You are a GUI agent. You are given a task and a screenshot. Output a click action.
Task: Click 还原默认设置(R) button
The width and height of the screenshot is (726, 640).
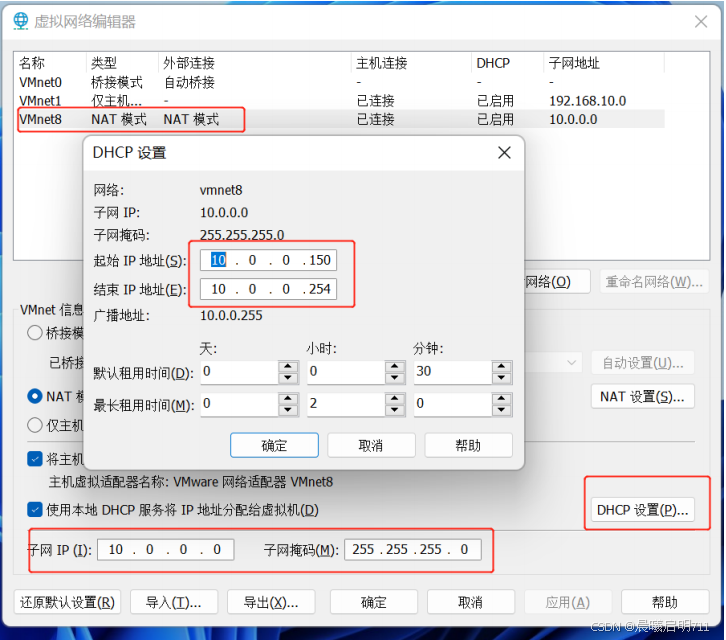coord(68,602)
